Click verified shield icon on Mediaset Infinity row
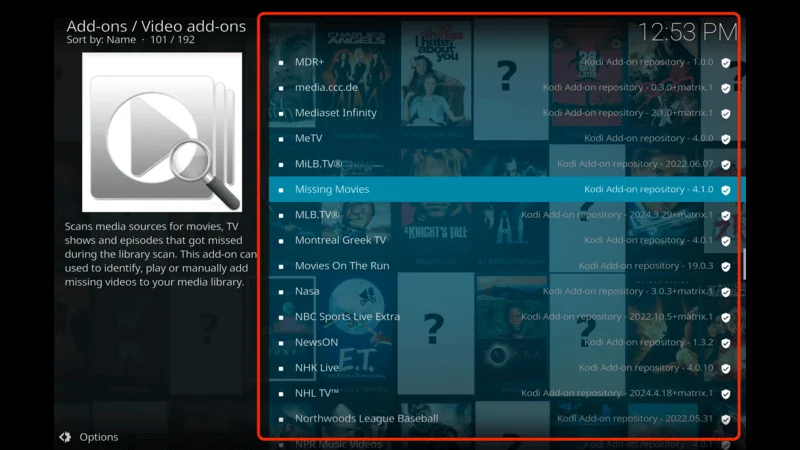Image resolution: width=800 pixels, height=450 pixels. coord(726,114)
